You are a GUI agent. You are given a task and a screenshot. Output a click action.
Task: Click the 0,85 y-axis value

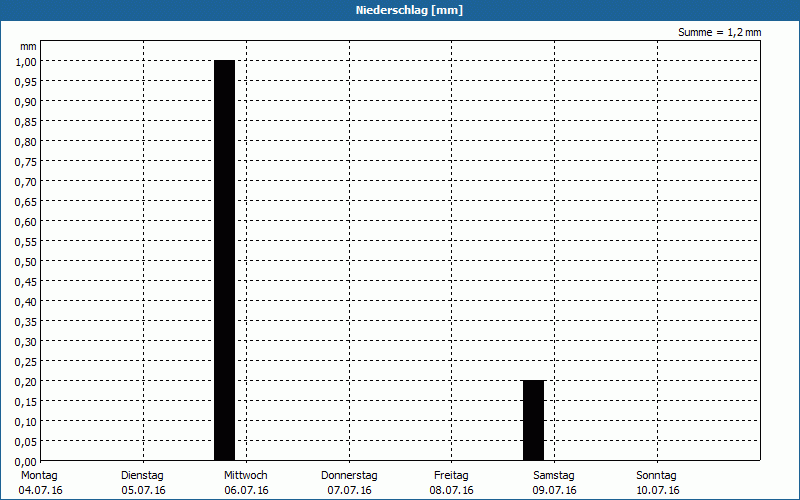tap(26, 122)
